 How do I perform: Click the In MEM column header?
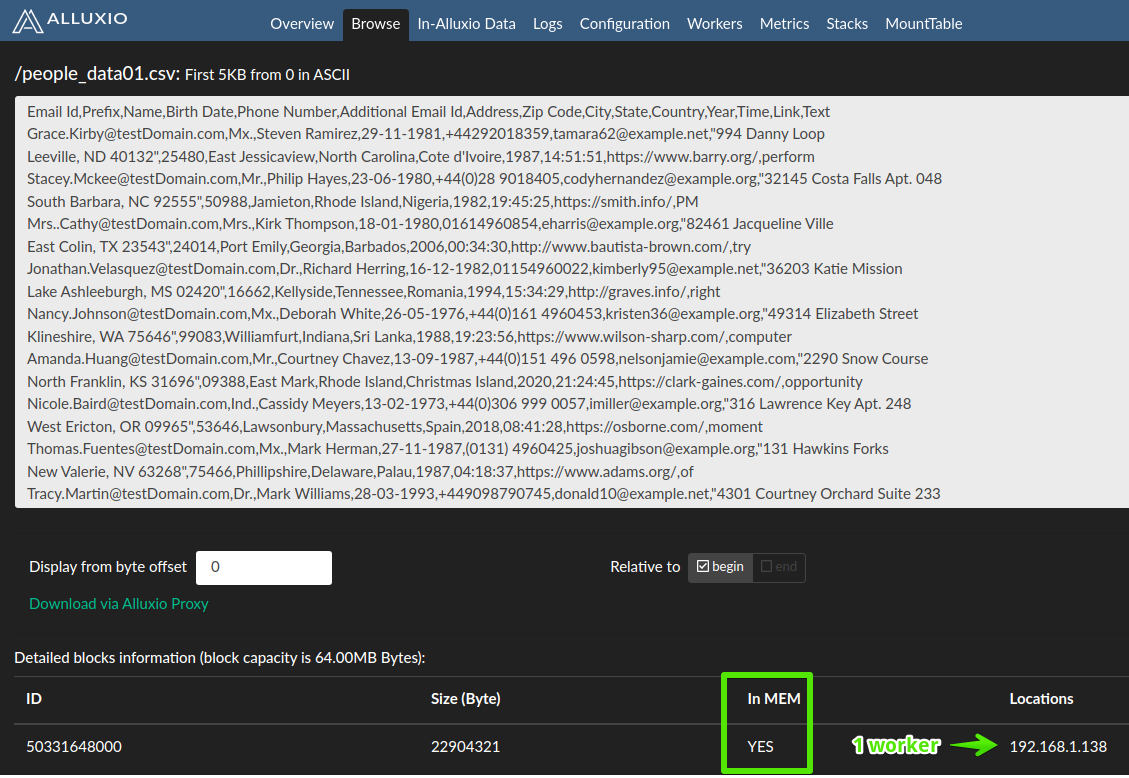click(x=773, y=699)
